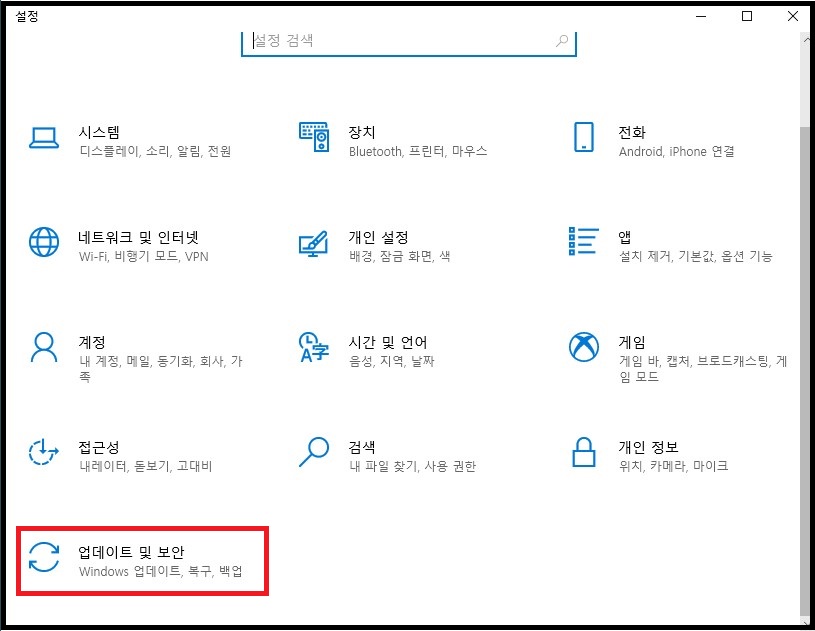815x631 pixels.
Task: Open 전화 settings title
Action: [632, 132]
